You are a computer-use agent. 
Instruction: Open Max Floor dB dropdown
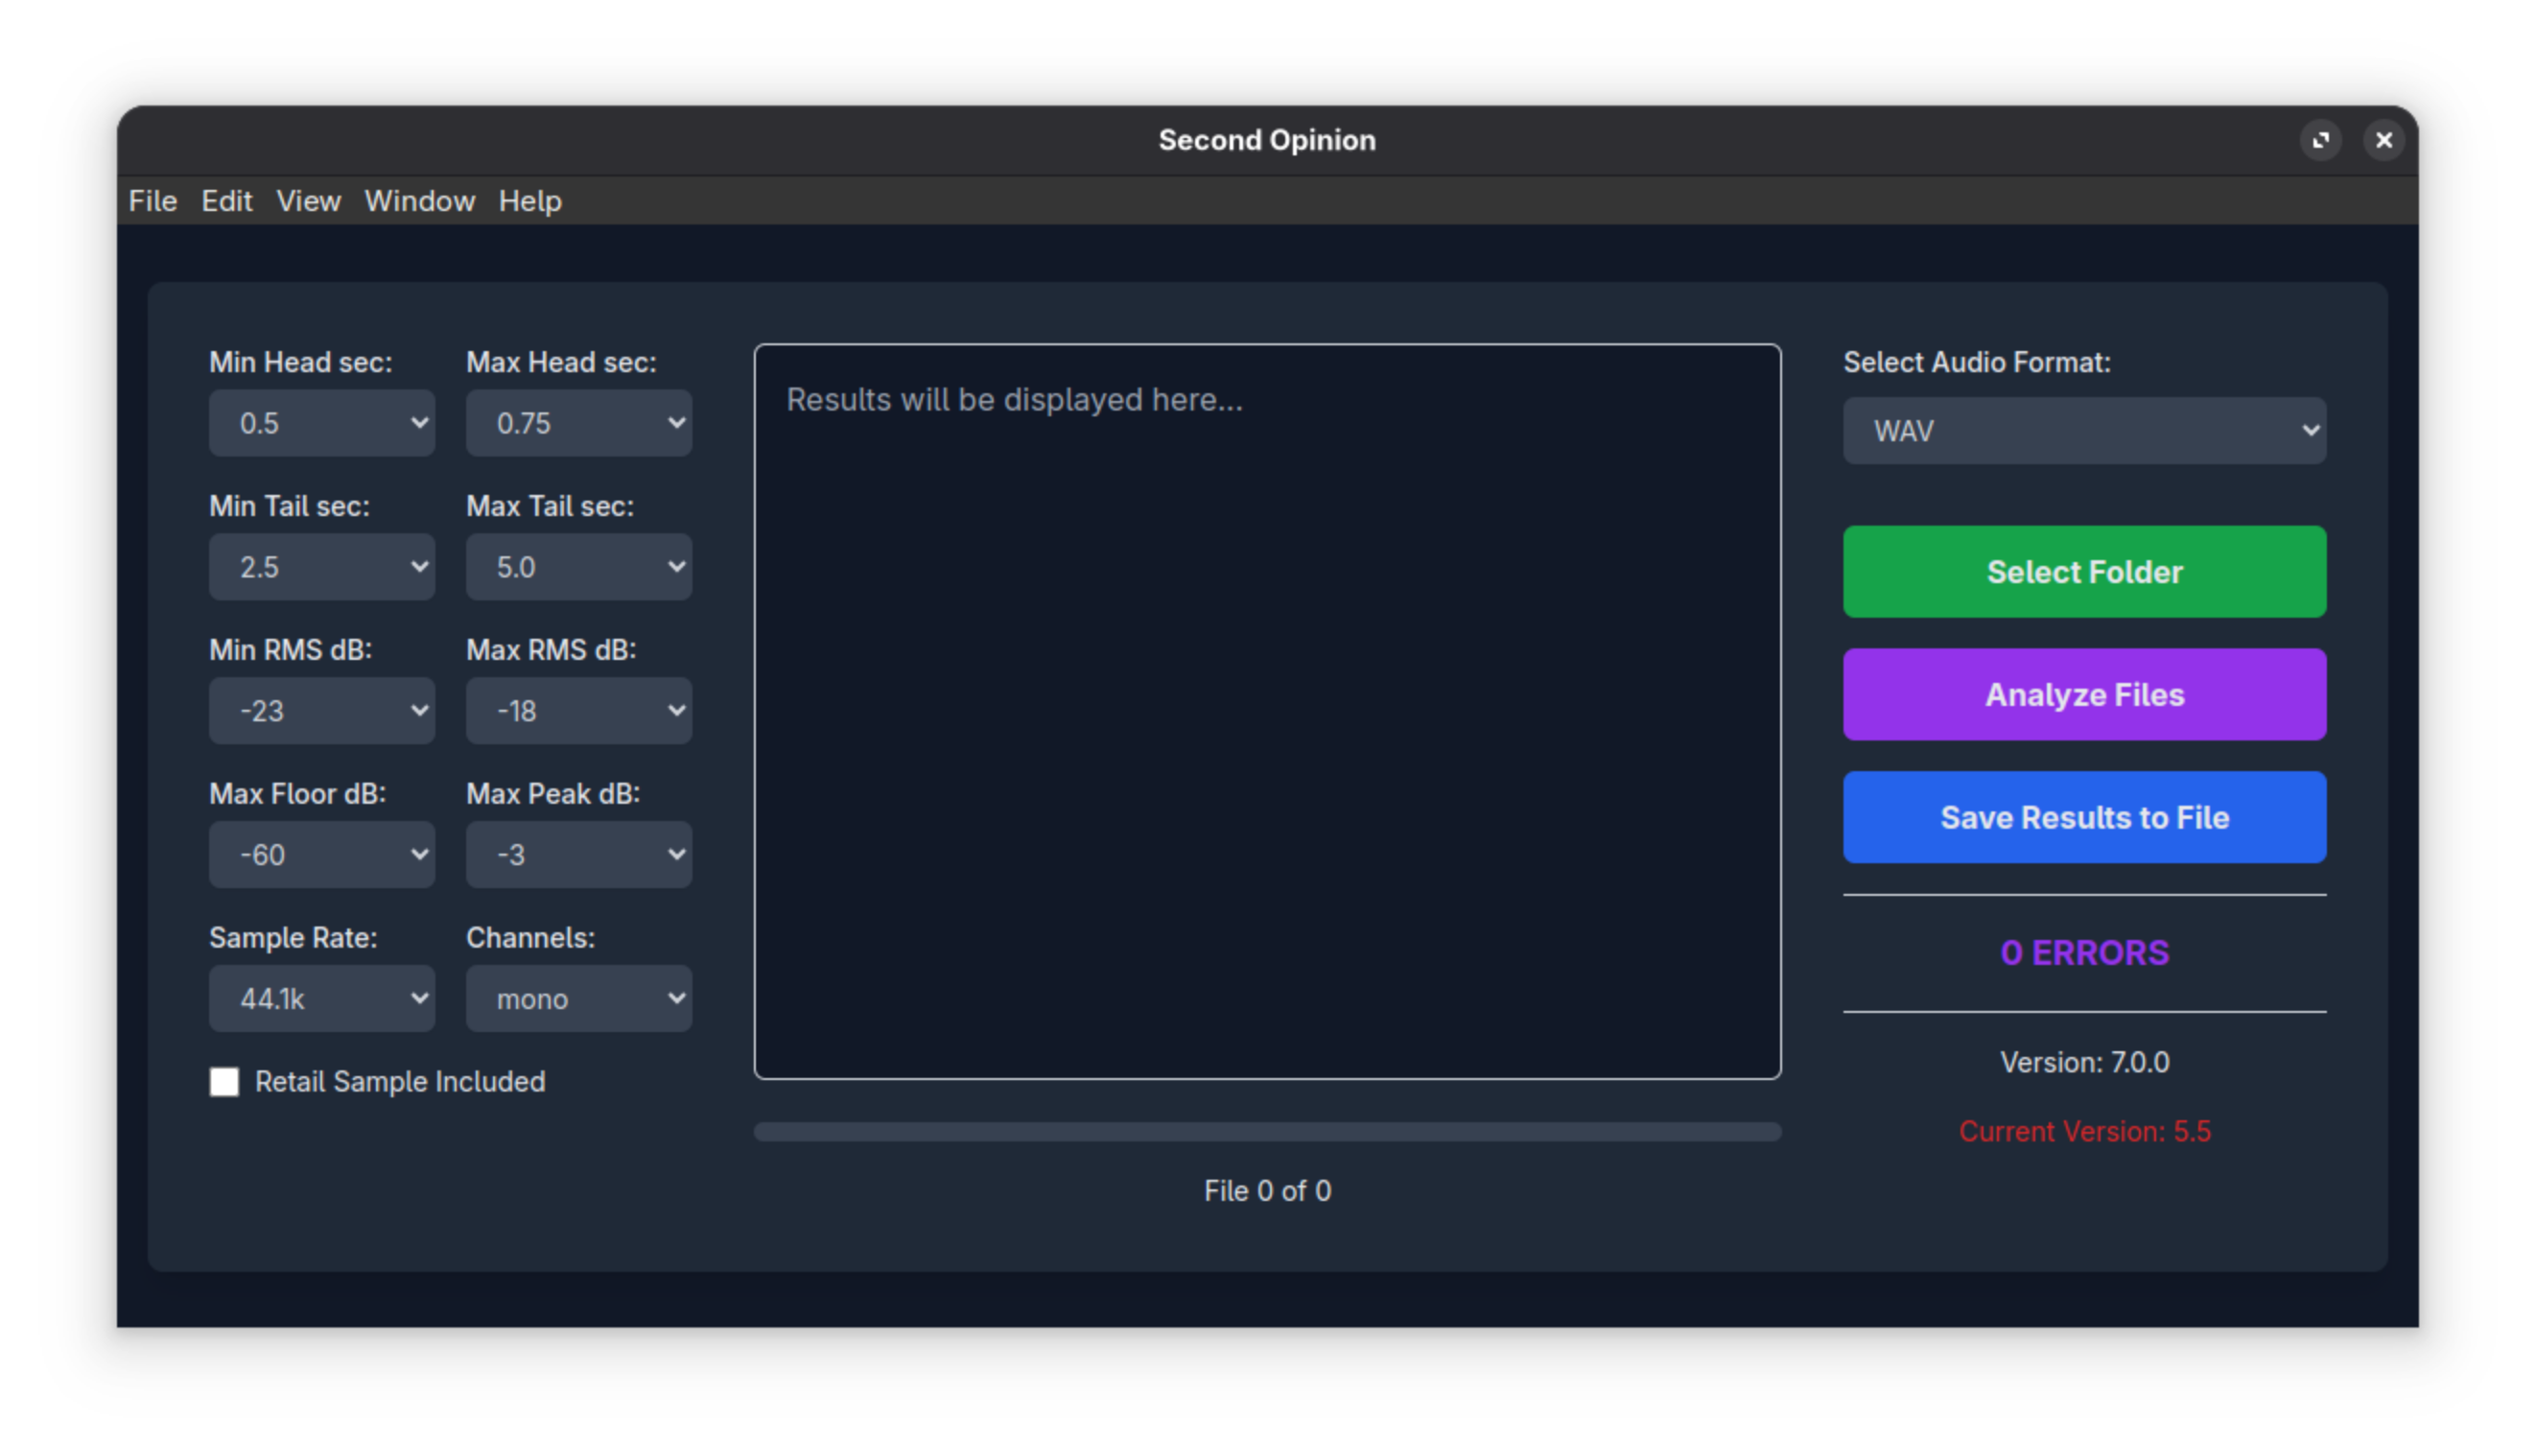[x=321, y=855]
